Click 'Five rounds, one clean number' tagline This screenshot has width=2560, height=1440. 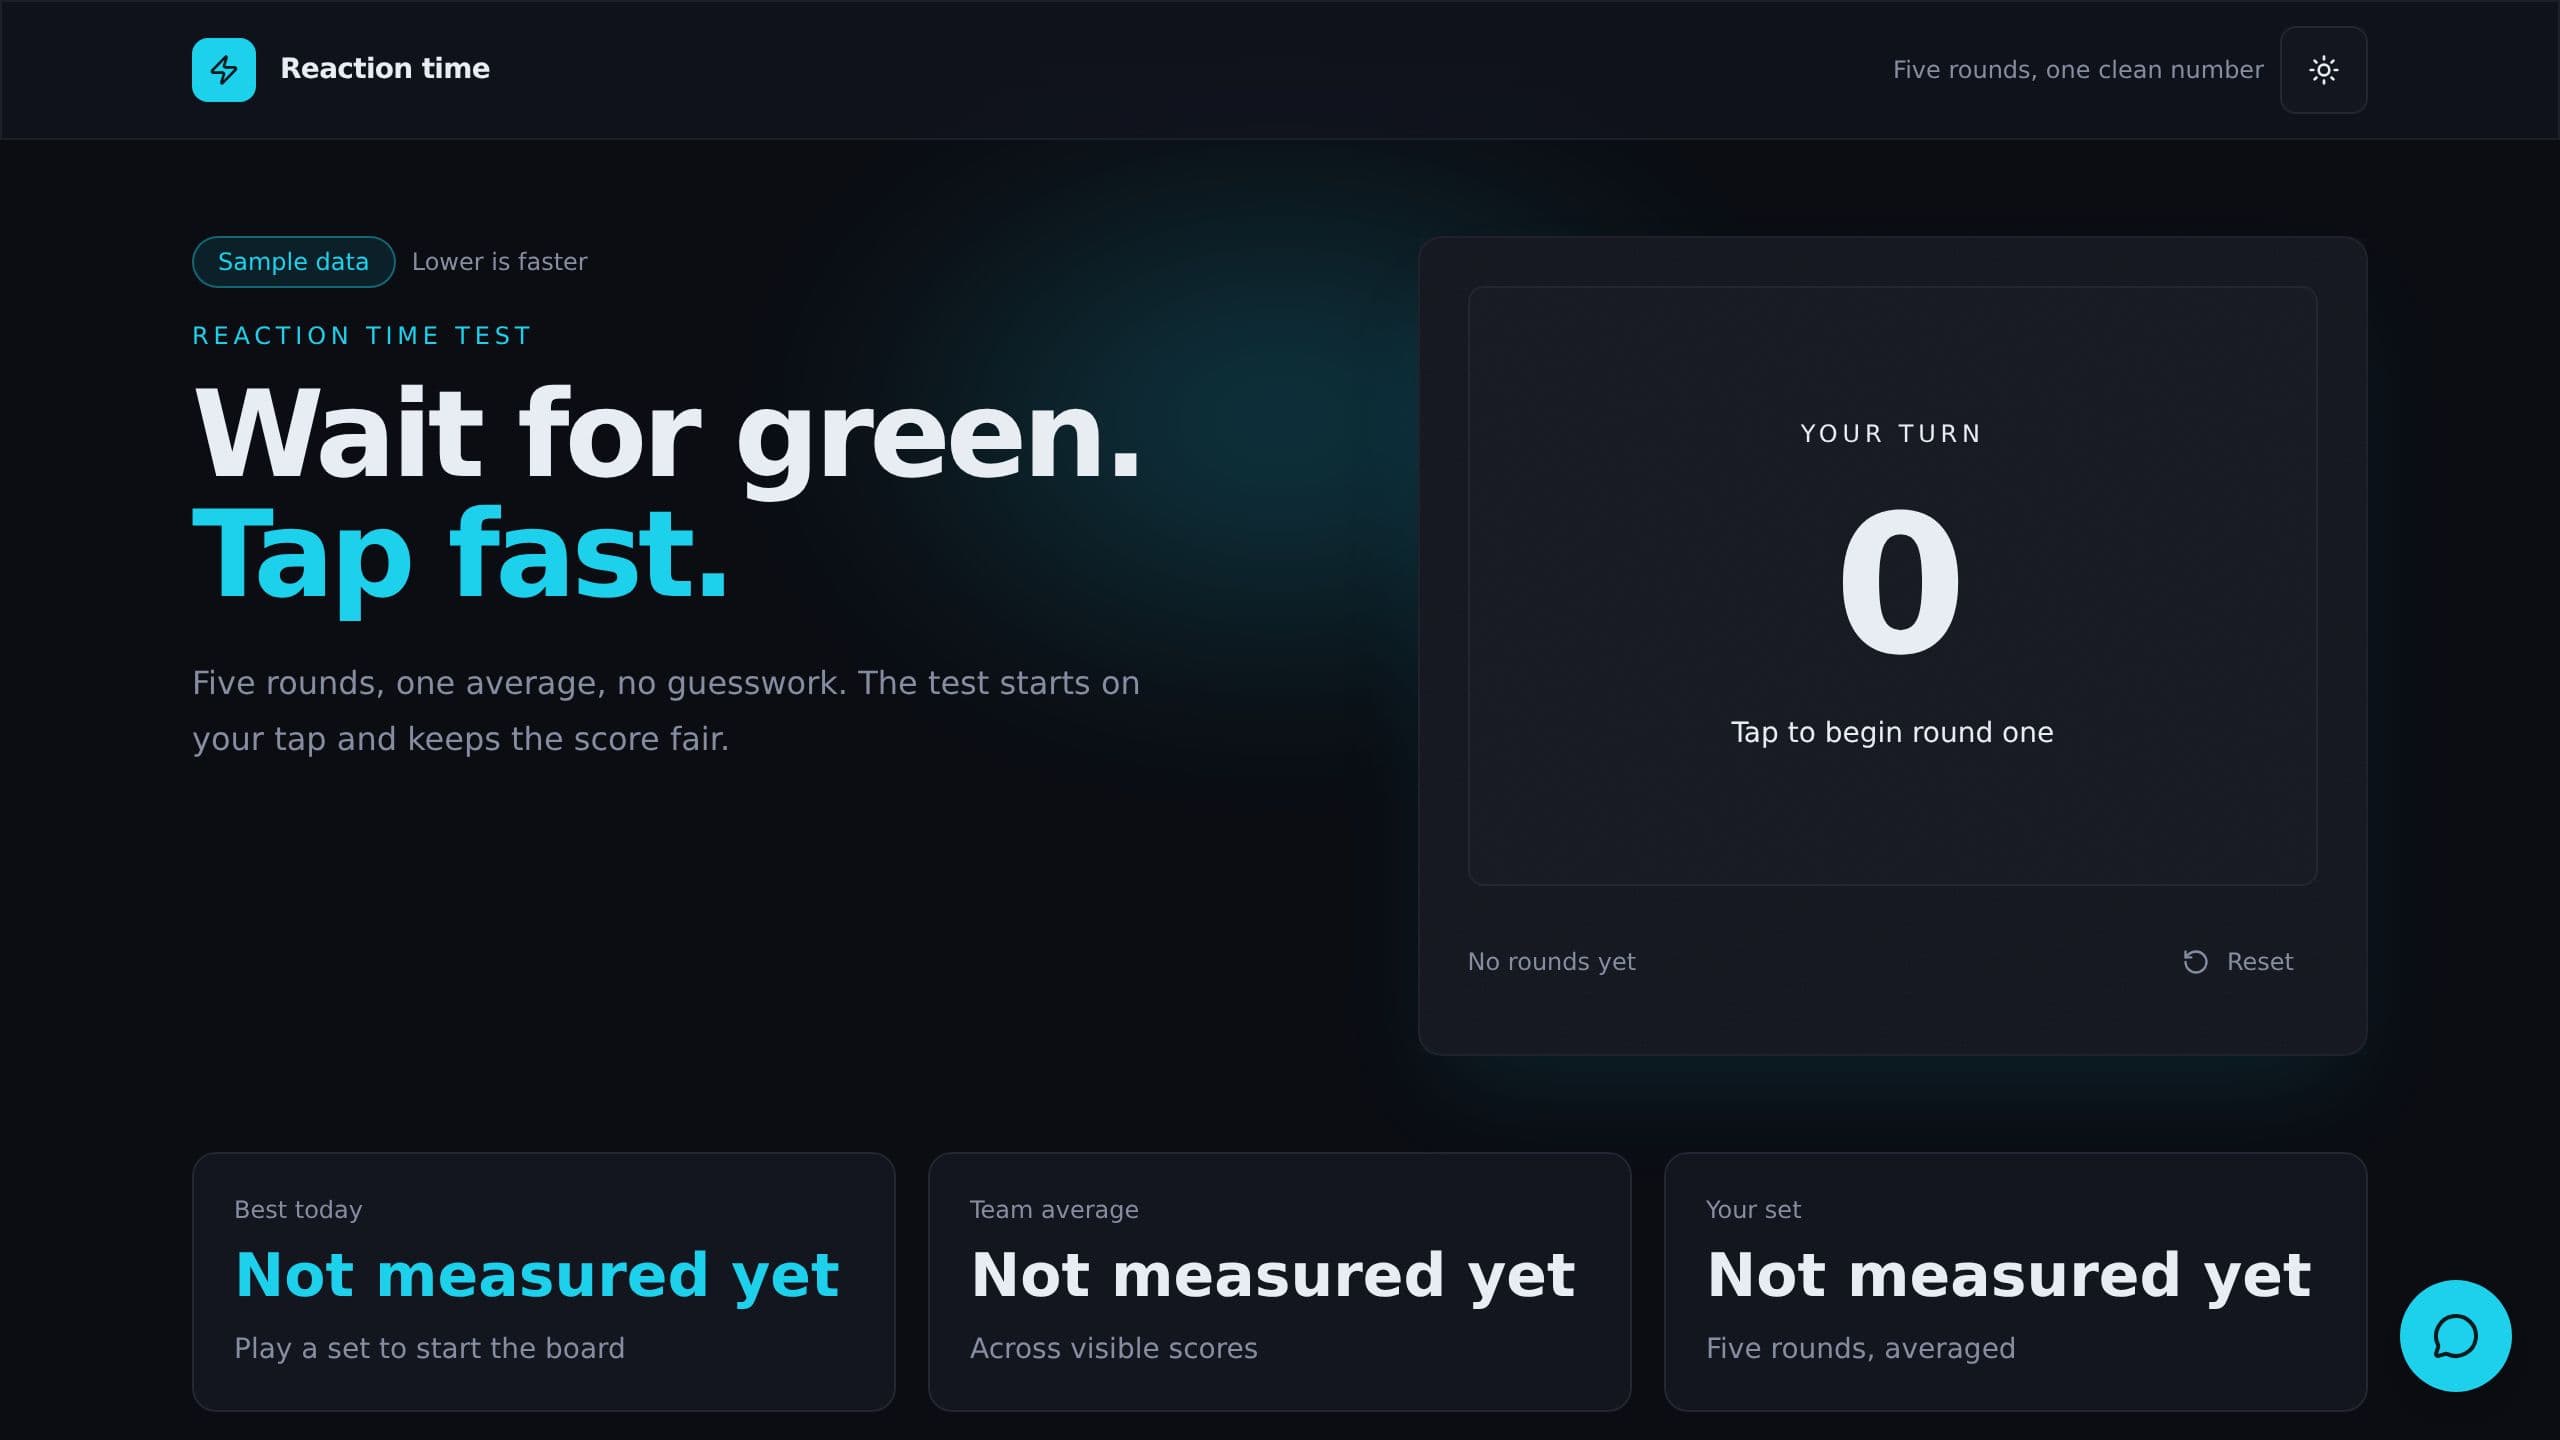coord(2078,69)
